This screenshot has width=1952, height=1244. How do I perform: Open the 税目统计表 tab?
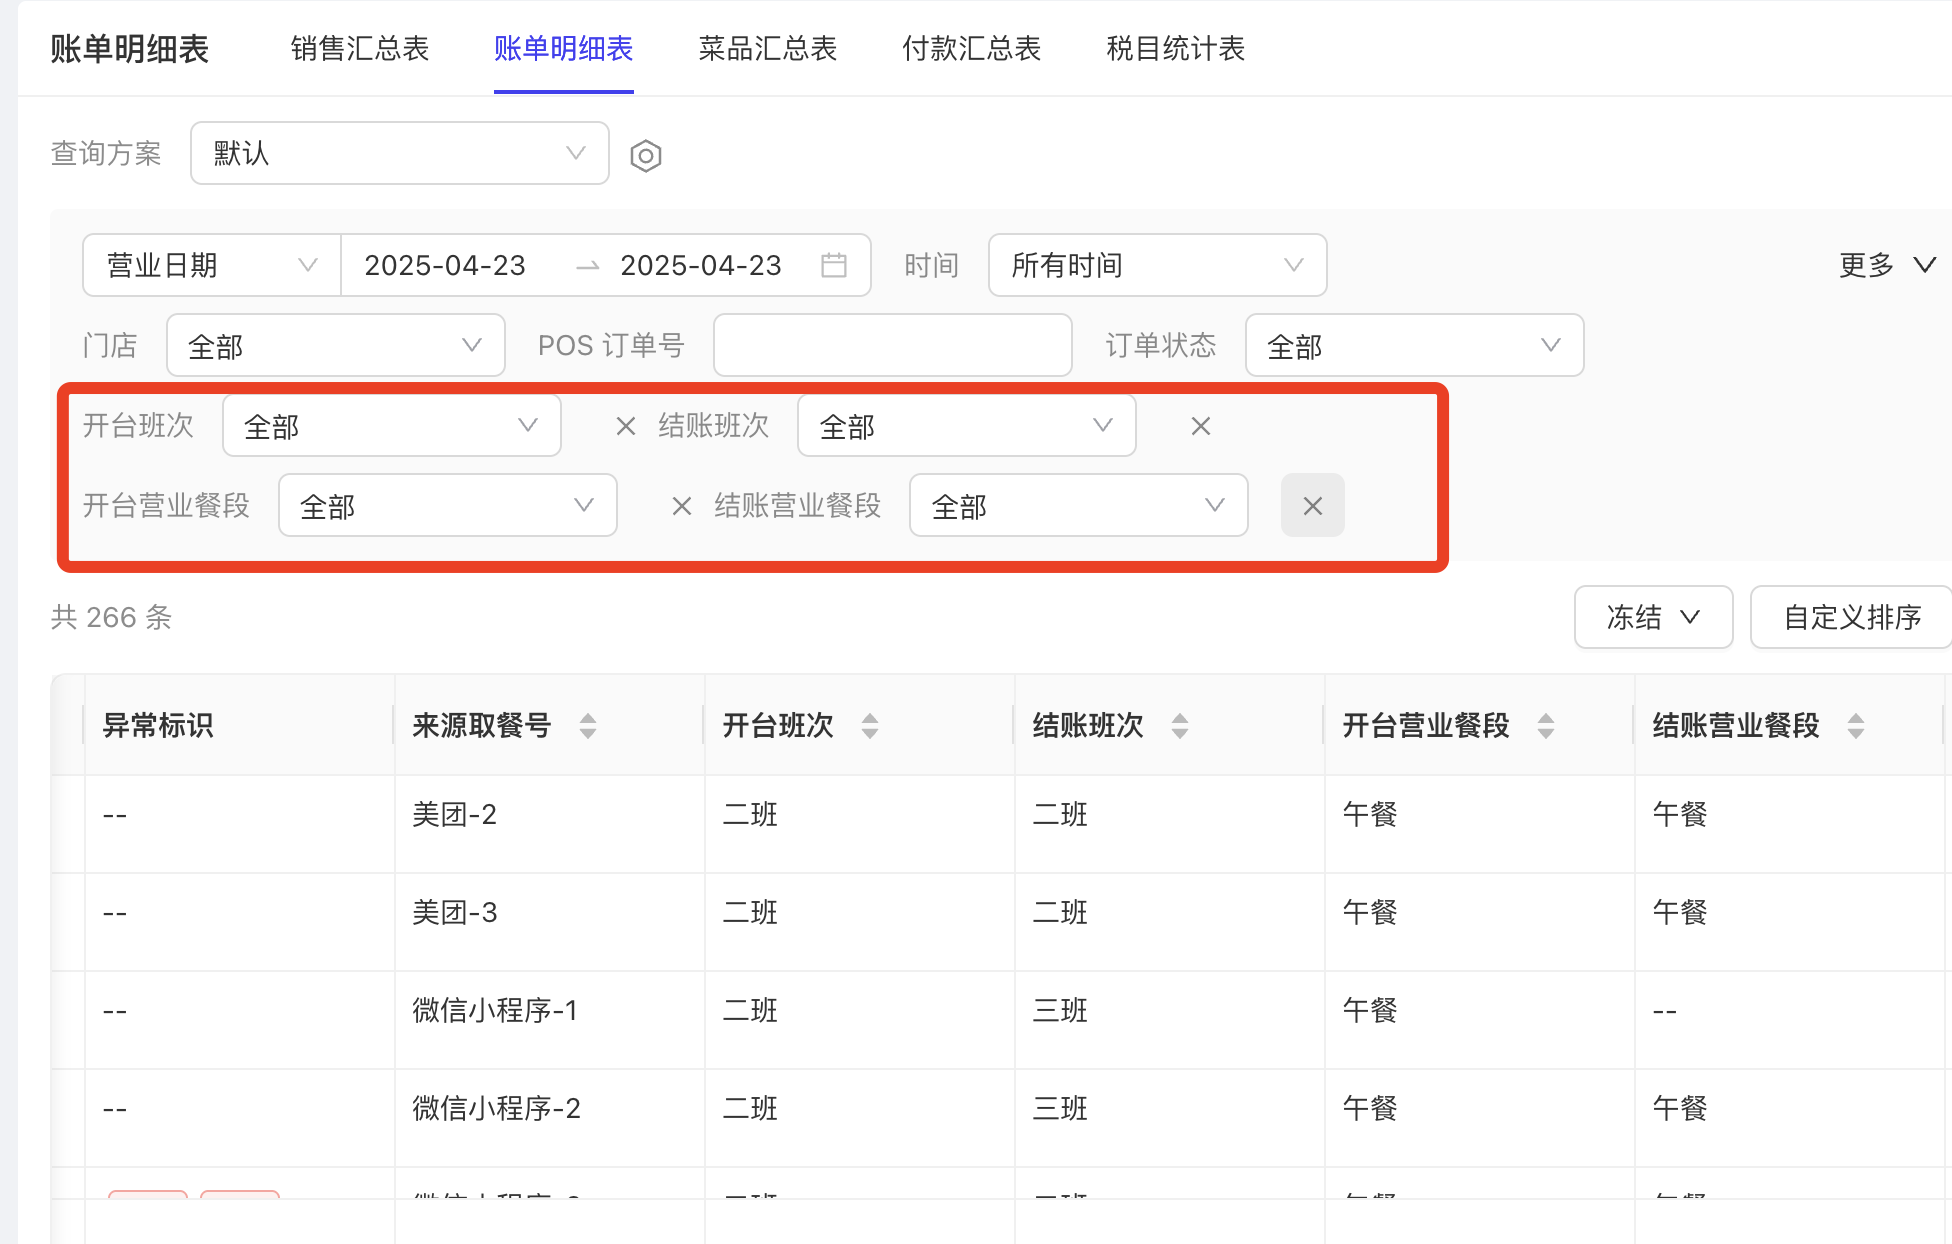(1176, 48)
